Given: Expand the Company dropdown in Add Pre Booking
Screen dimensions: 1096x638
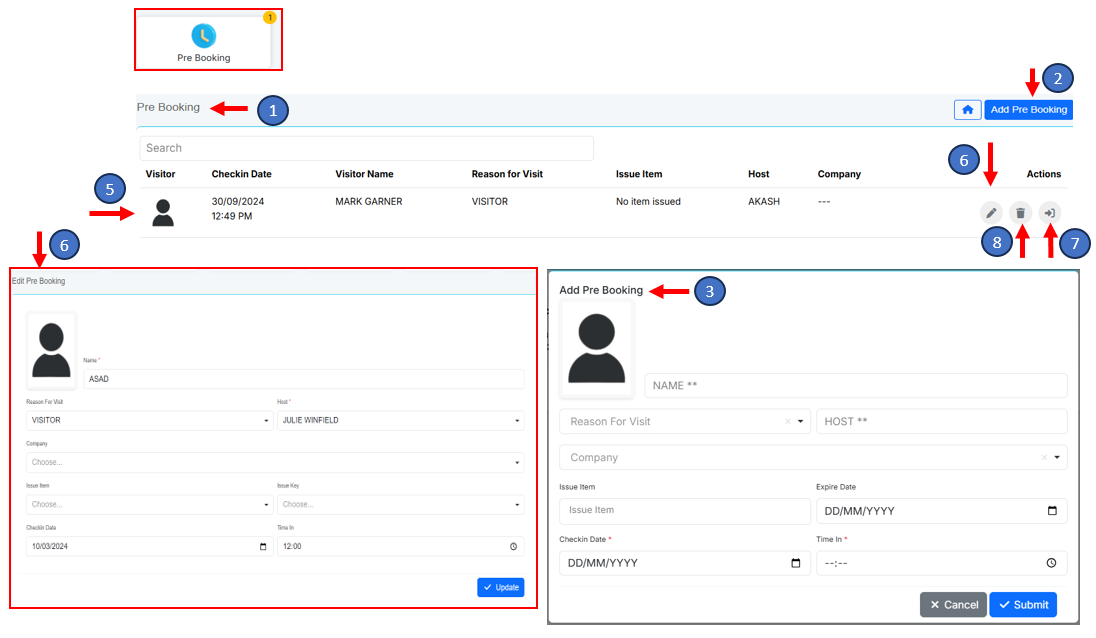Looking at the screenshot, I should coord(1058,458).
